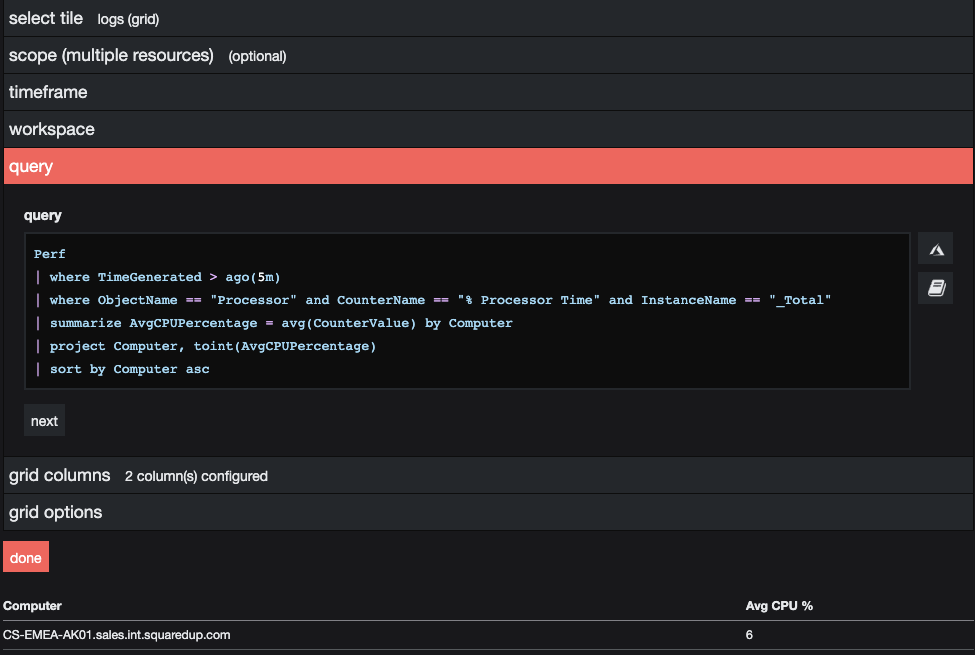Open the query language documentation book icon
The image size is (975, 655).
(935, 288)
